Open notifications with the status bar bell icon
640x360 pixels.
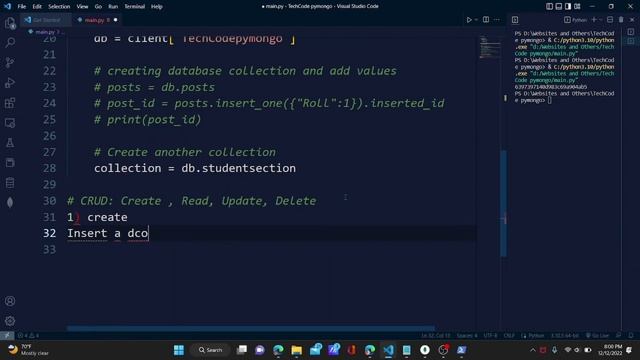tap(631, 336)
